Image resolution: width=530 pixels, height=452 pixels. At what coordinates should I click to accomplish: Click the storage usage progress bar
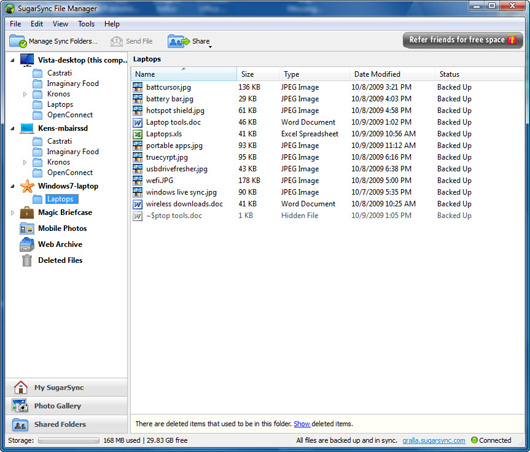[69, 441]
